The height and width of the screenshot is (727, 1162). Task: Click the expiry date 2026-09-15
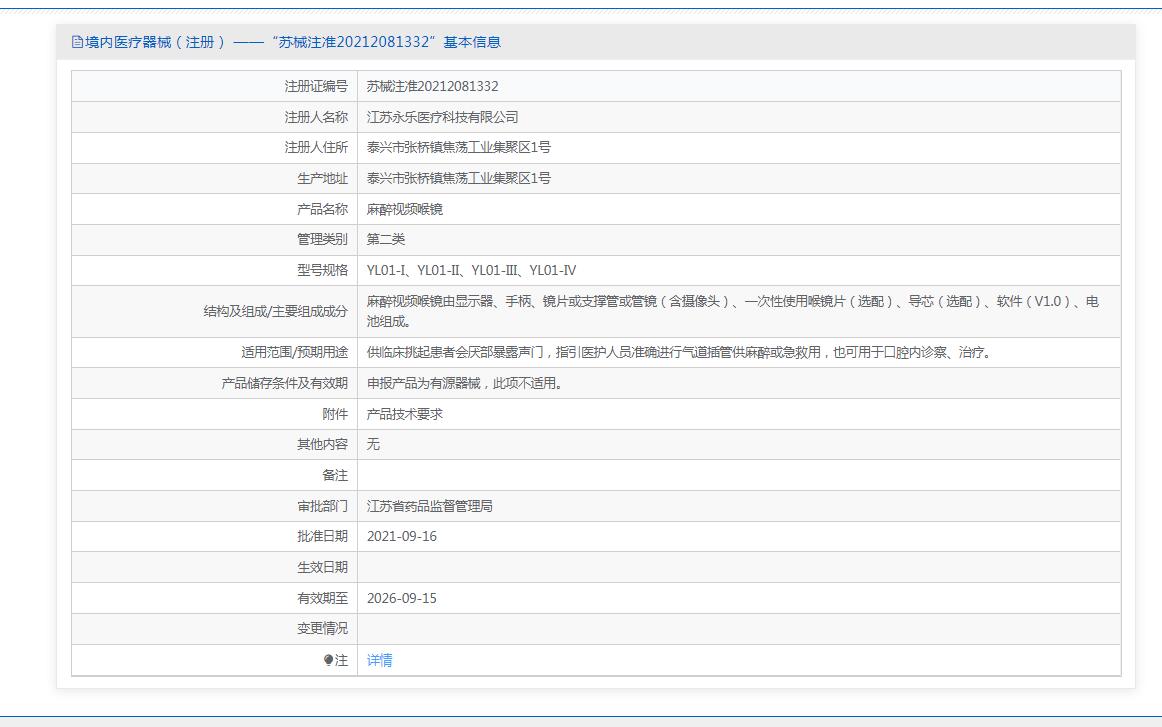tap(401, 598)
